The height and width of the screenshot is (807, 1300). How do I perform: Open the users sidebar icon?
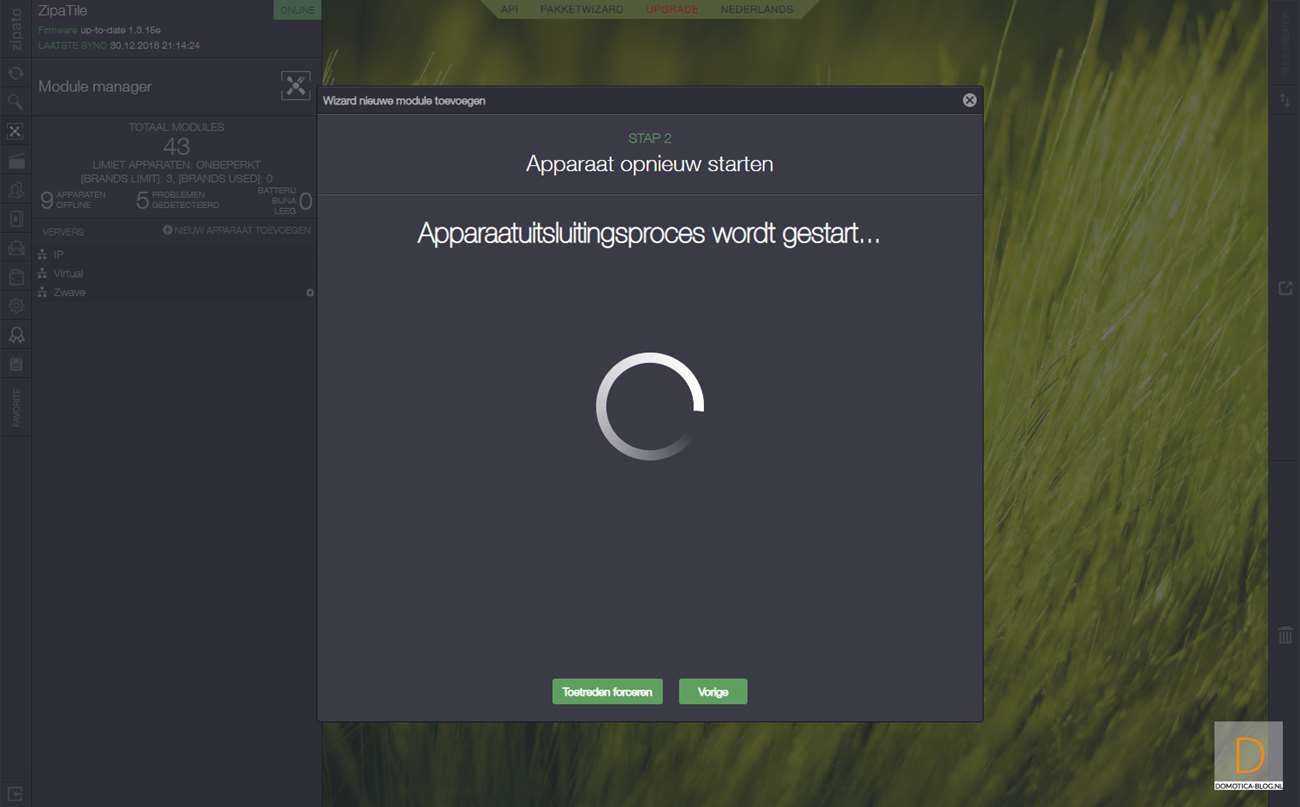16,189
